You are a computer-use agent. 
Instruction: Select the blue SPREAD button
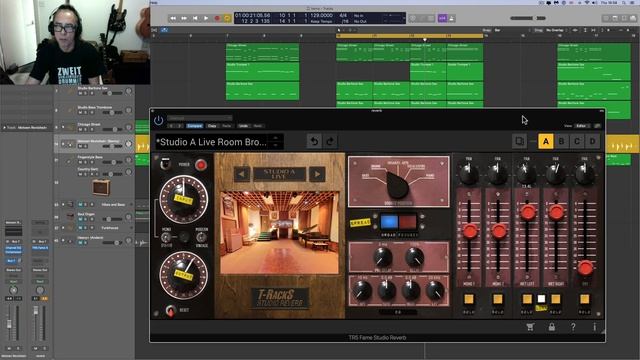click(x=389, y=222)
